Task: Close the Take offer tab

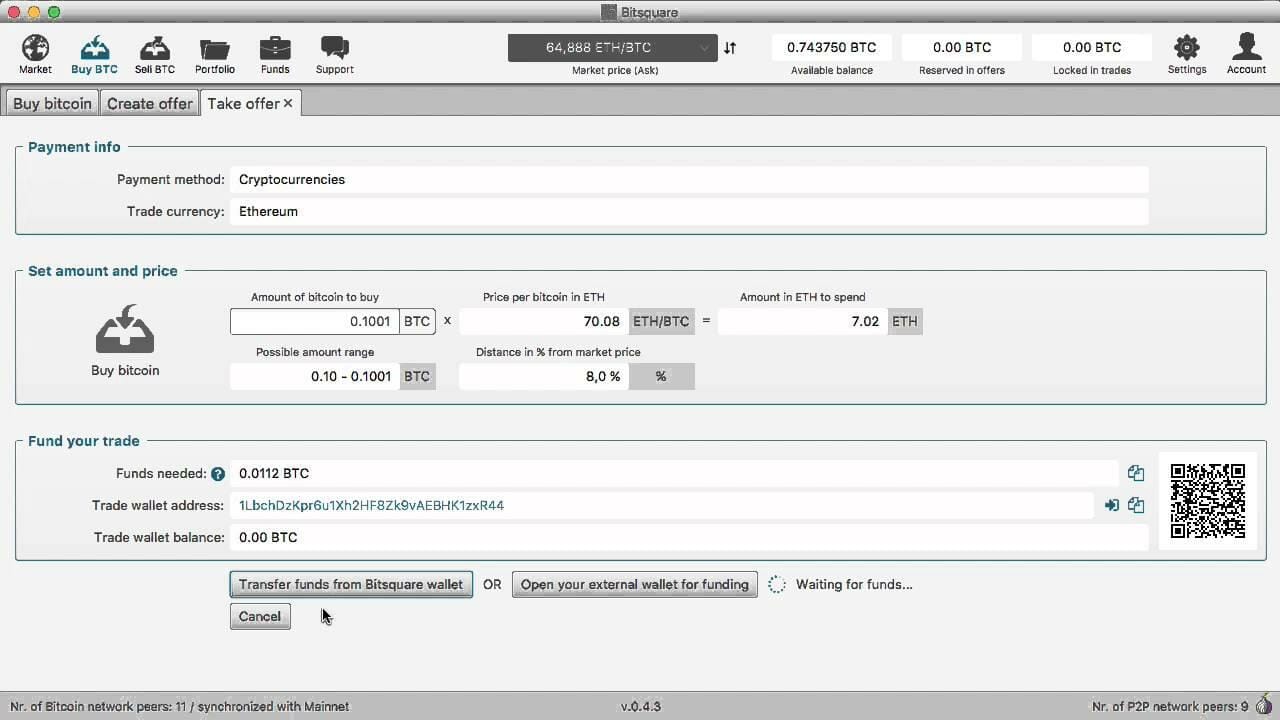Action: (x=288, y=103)
